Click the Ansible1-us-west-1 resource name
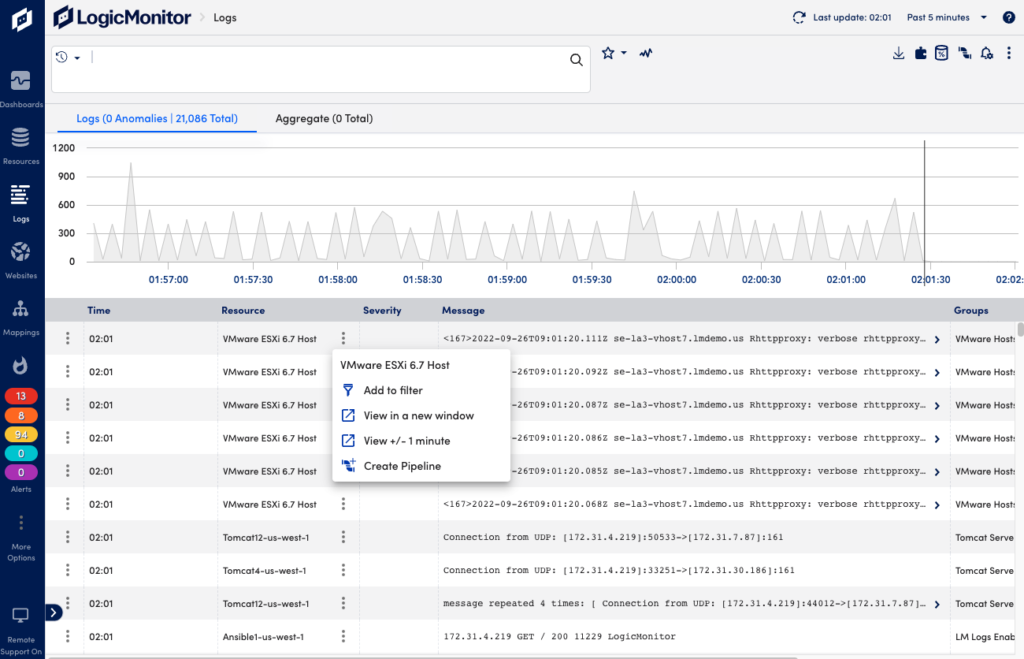Viewport: 1024px width, 659px height. pos(263,636)
